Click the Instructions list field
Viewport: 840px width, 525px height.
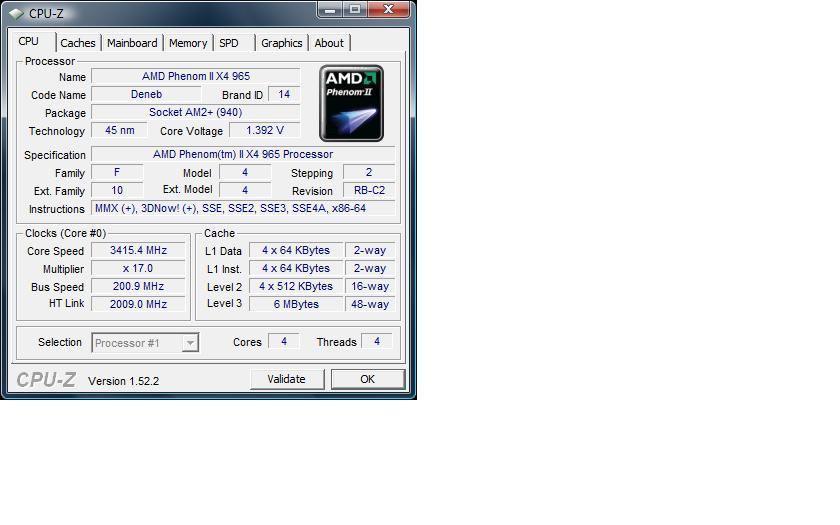coord(243,208)
